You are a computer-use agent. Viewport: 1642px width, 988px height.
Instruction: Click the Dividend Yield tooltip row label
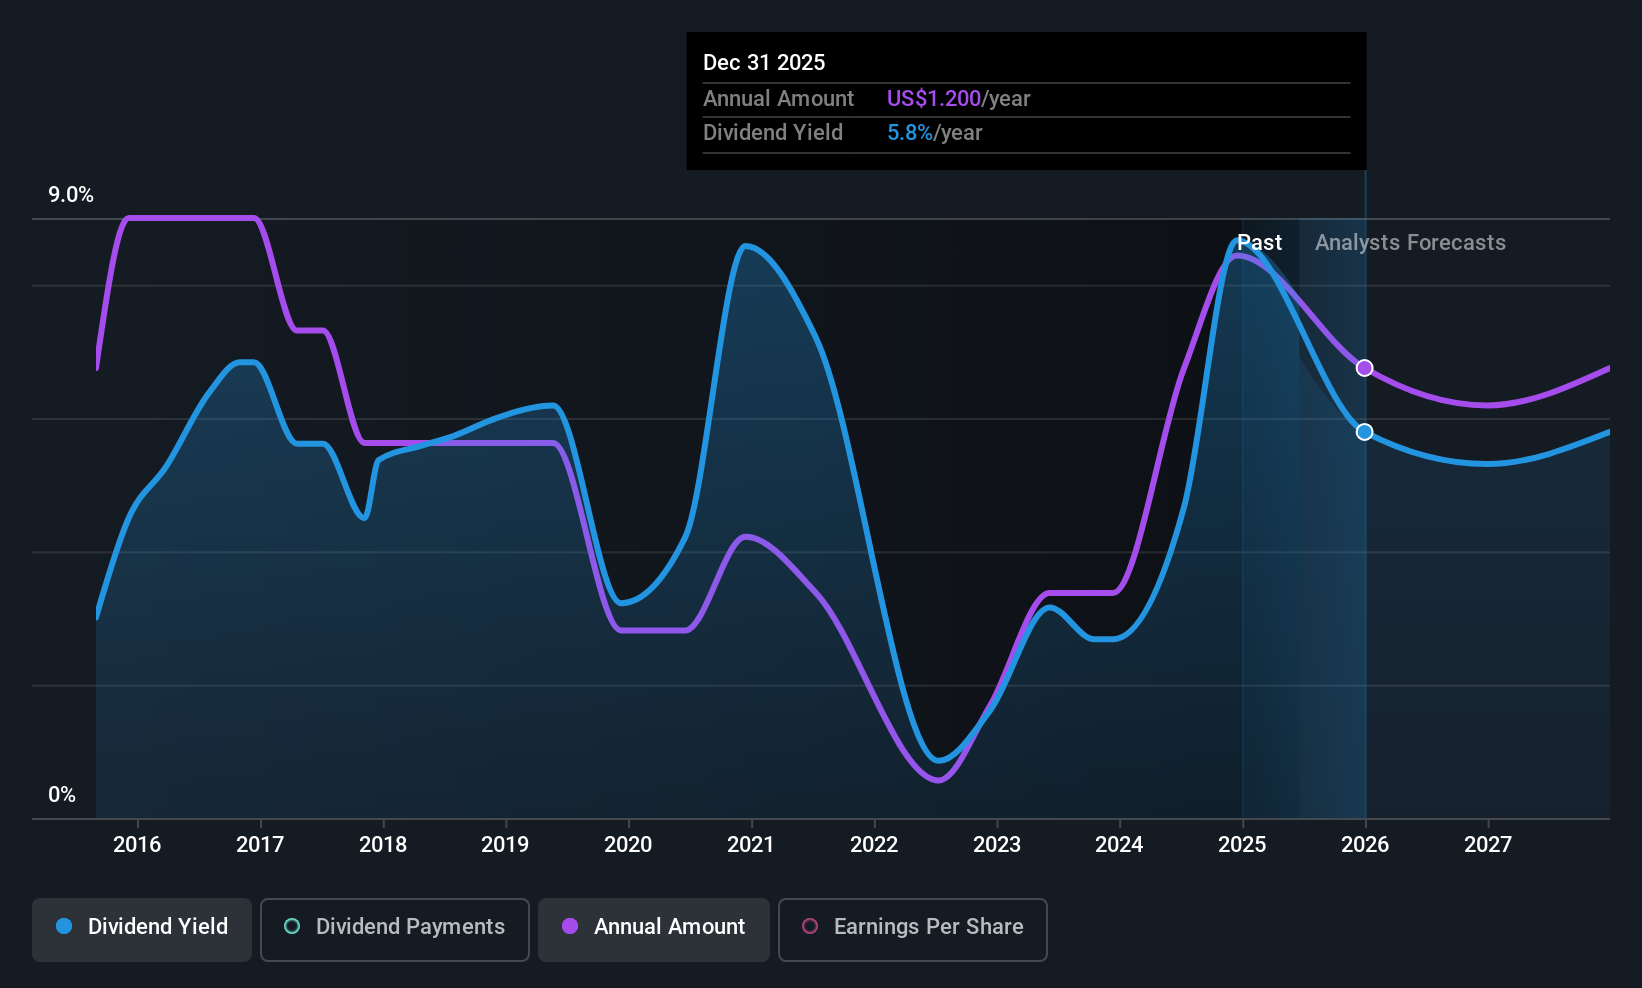click(x=773, y=133)
